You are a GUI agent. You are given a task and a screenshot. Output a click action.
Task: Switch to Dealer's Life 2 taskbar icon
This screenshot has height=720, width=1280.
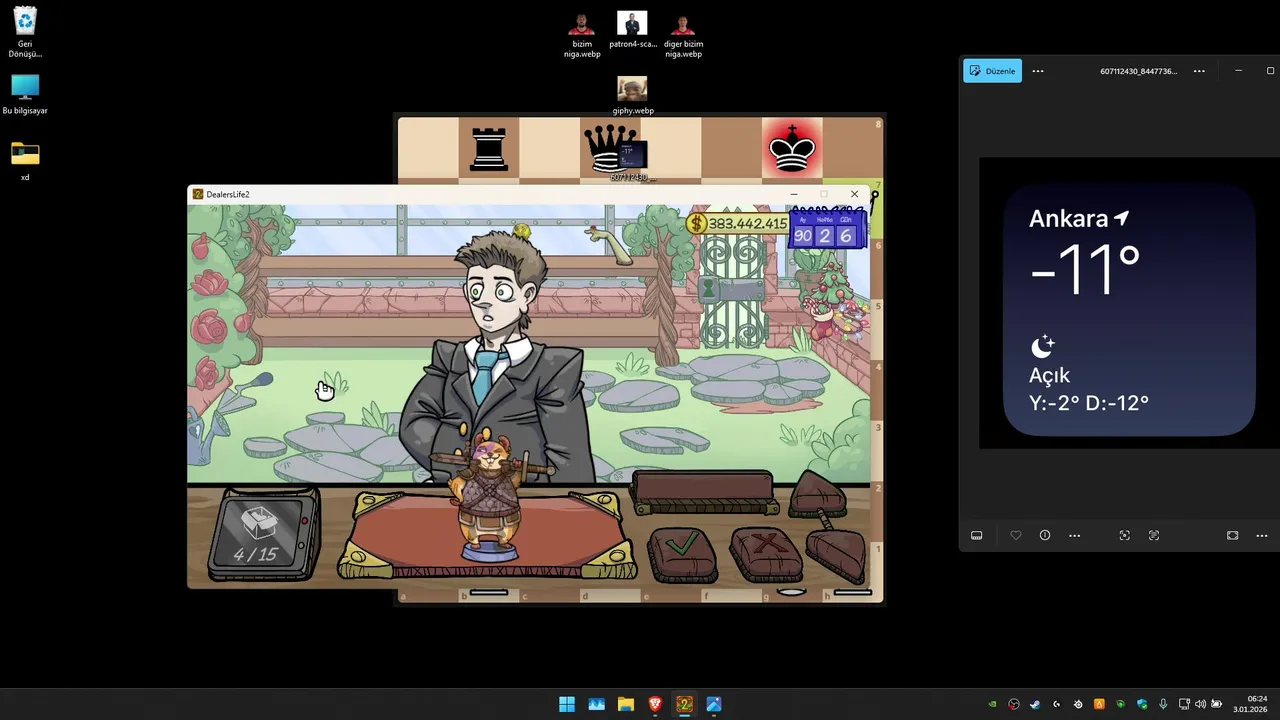[684, 704]
